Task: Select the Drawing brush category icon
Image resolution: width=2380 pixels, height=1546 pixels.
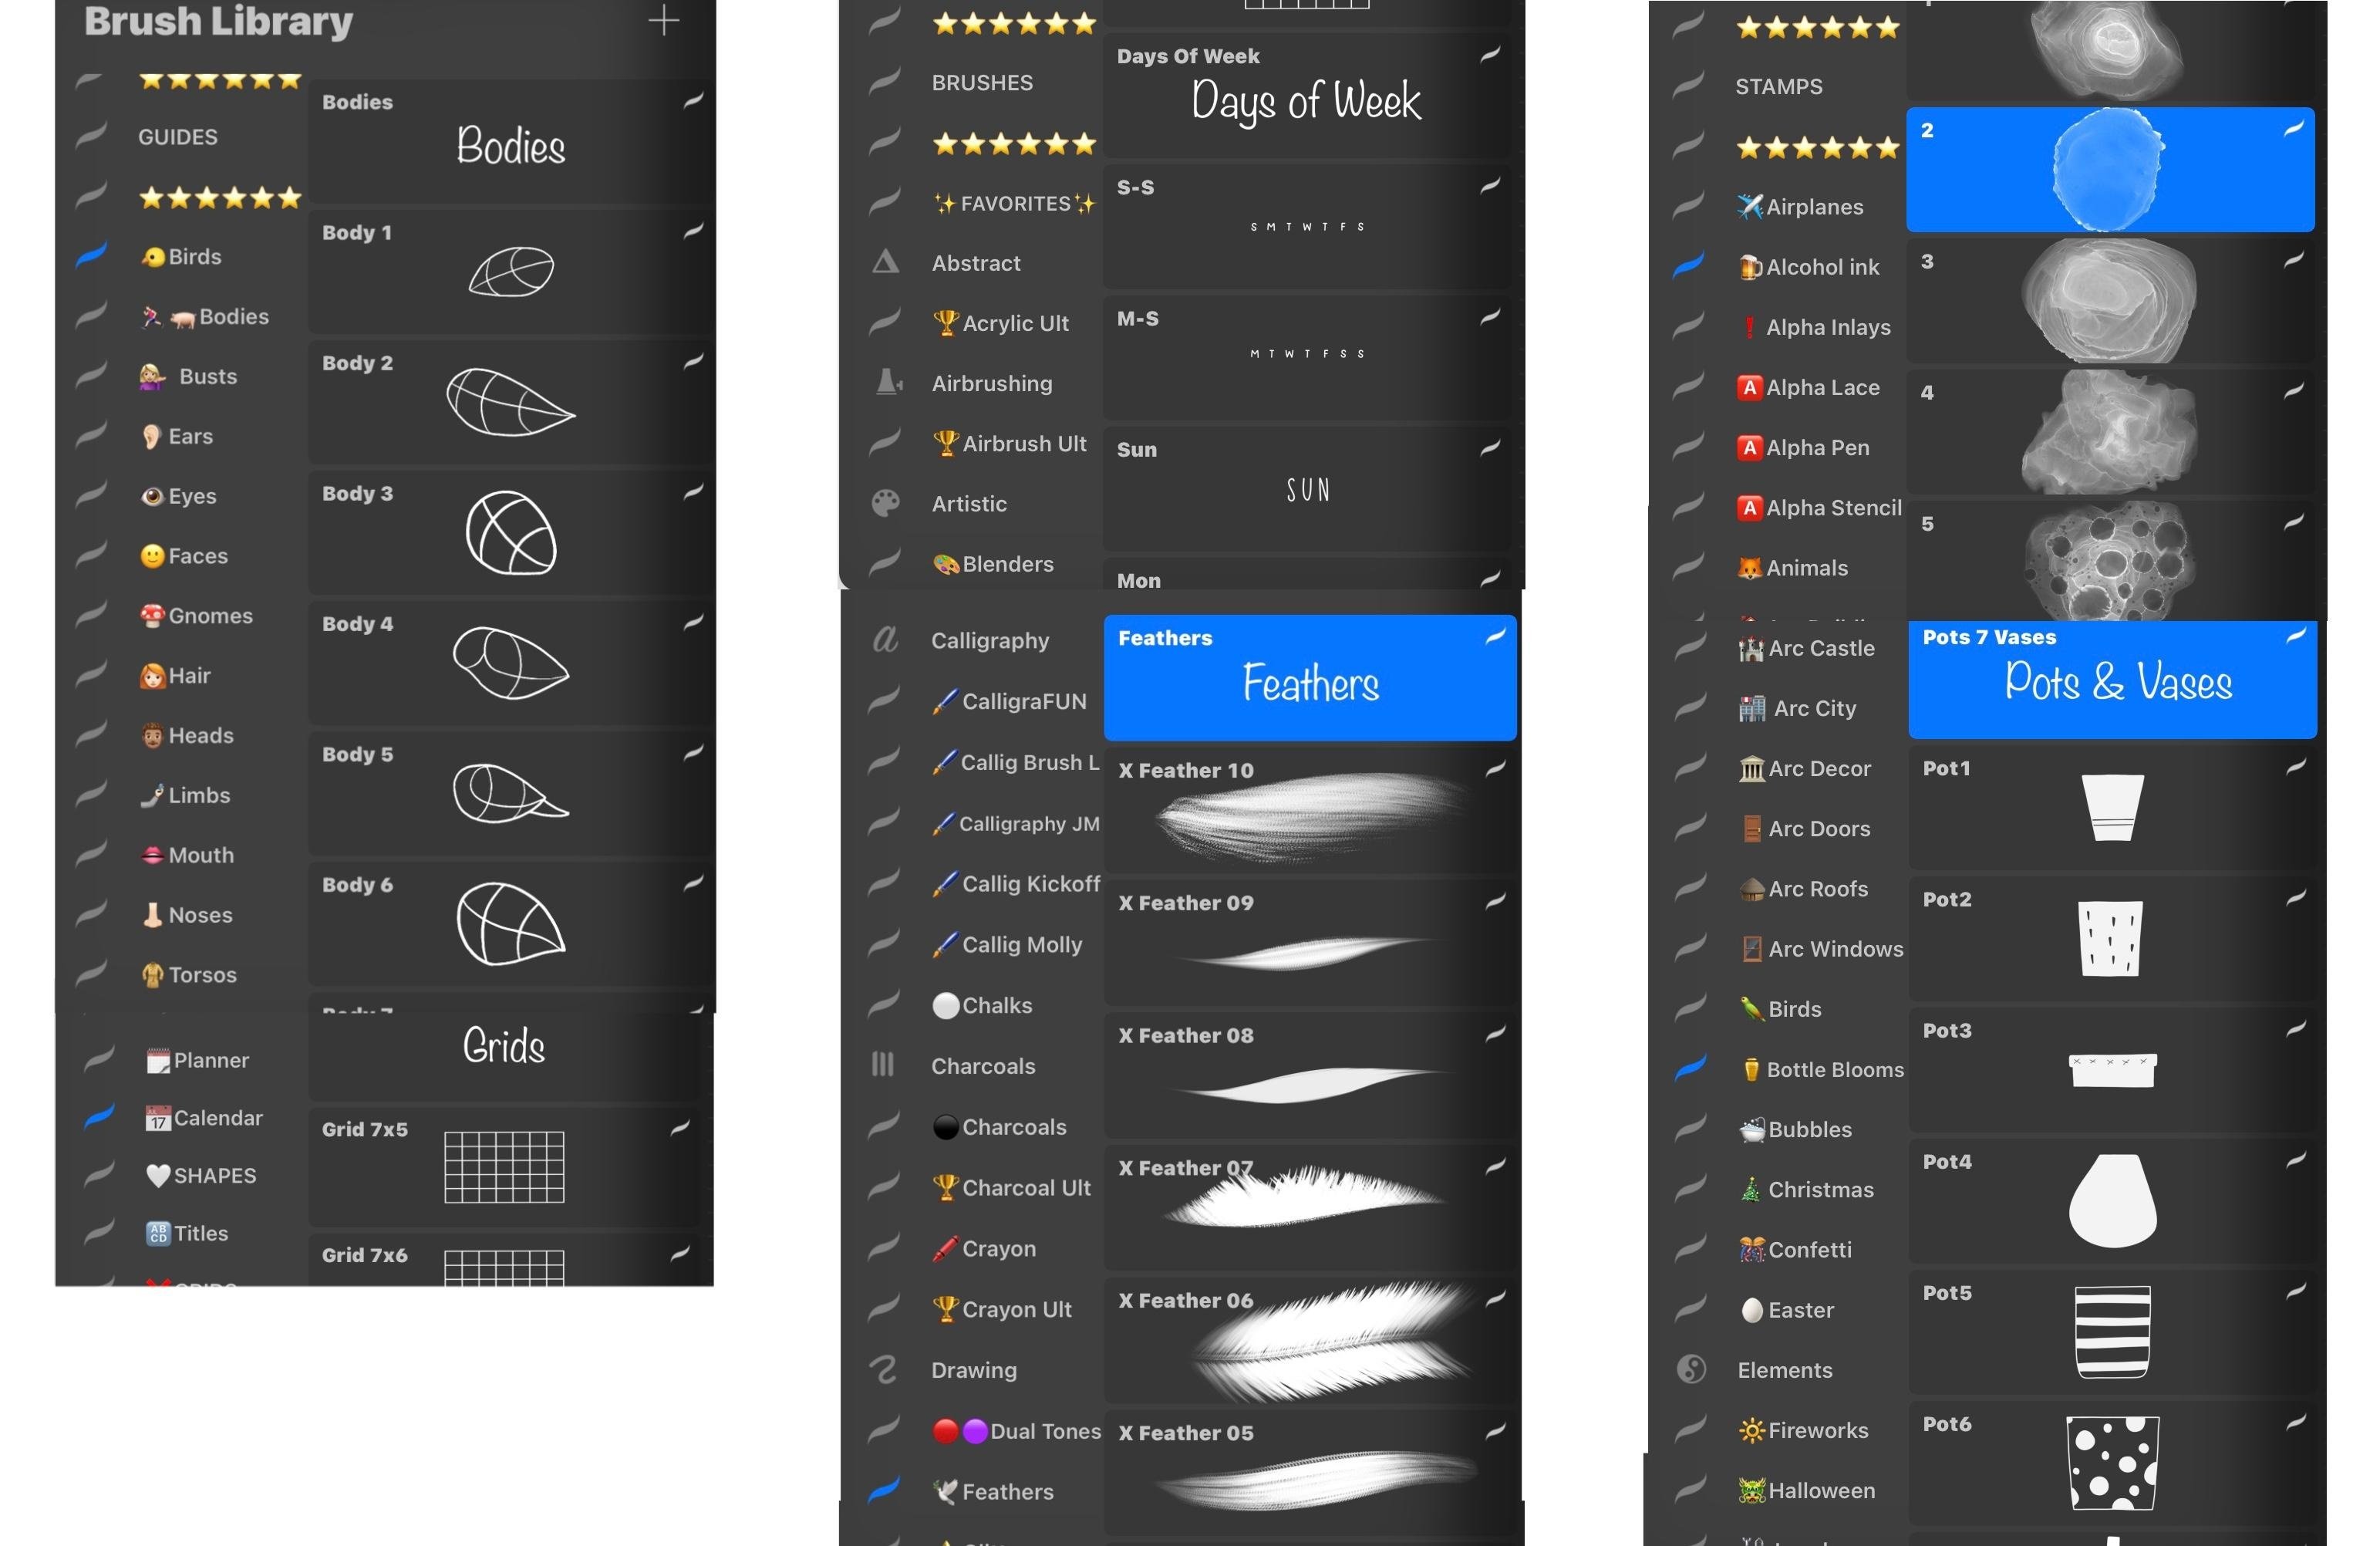Action: 883,1369
